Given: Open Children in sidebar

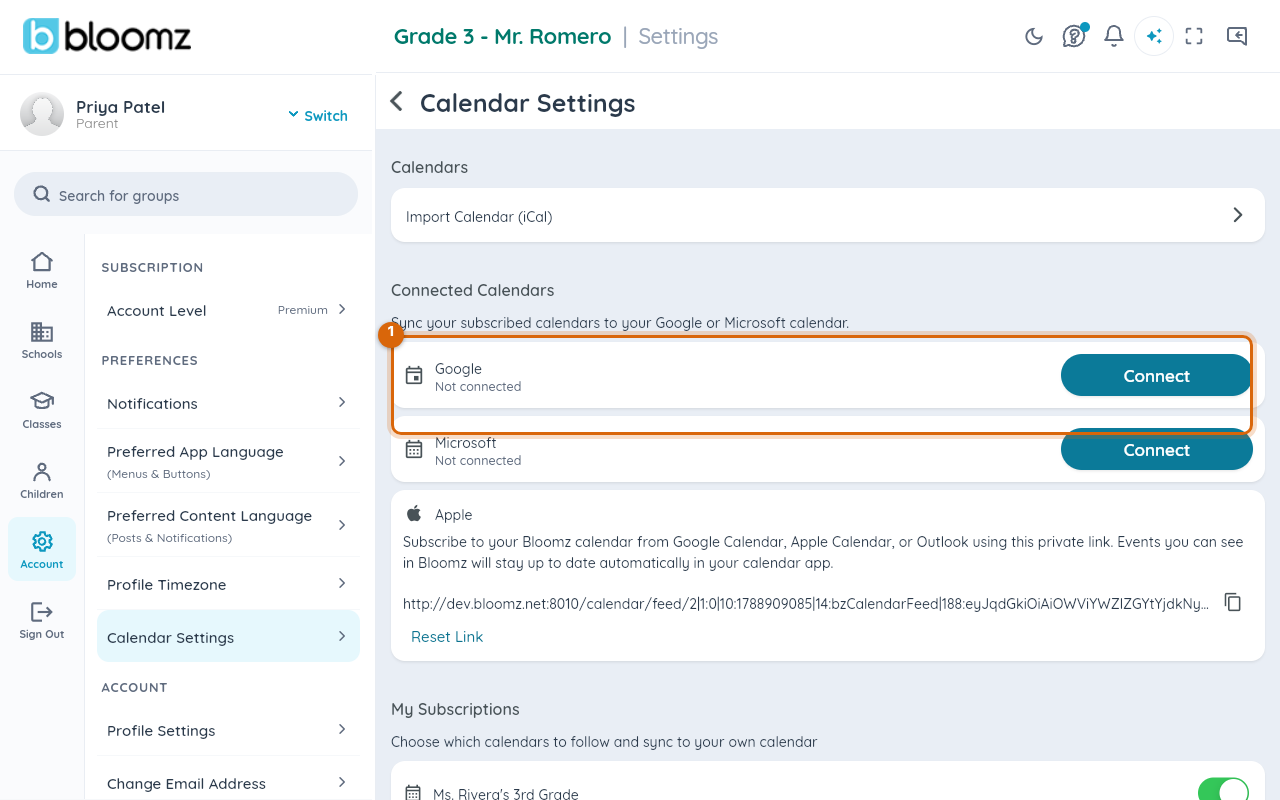Looking at the screenshot, I should click(x=42, y=481).
